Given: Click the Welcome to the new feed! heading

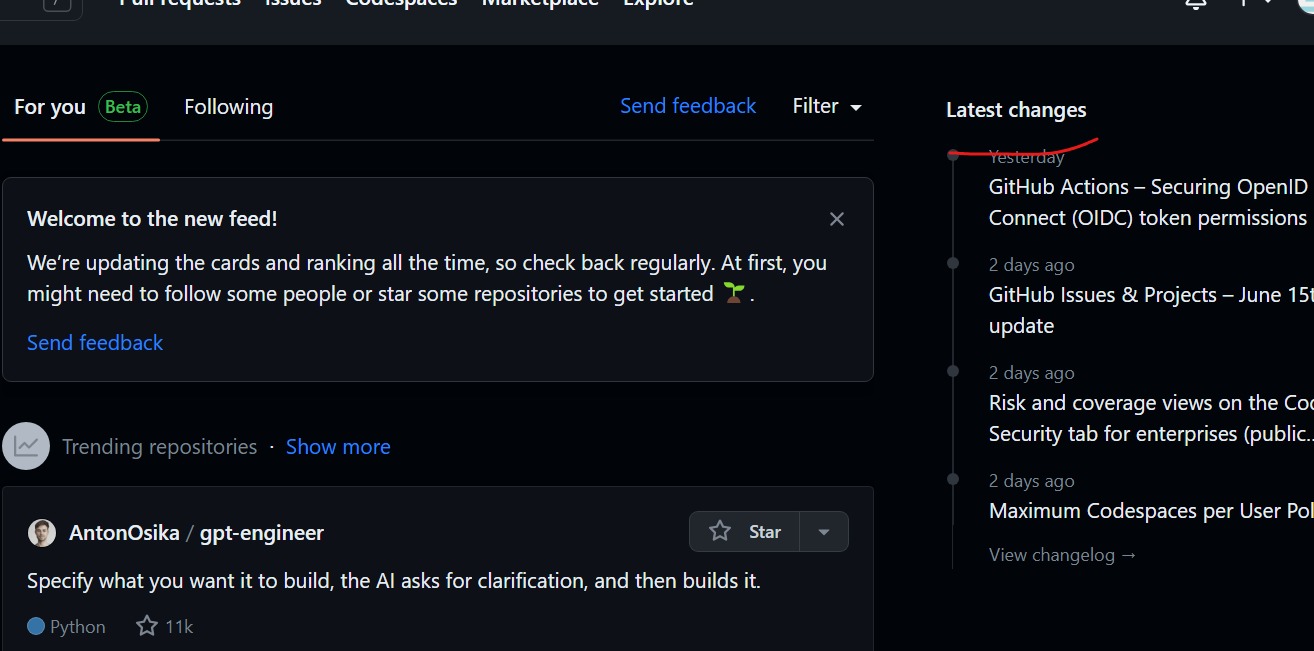Looking at the screenshot, I should (x=152, y=219).
